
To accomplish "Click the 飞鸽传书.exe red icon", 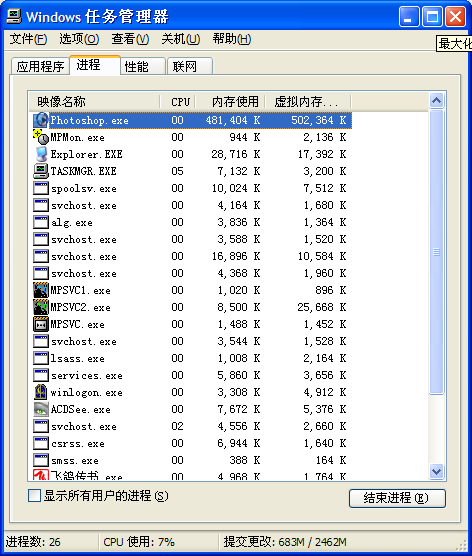I will click(40, 474).
